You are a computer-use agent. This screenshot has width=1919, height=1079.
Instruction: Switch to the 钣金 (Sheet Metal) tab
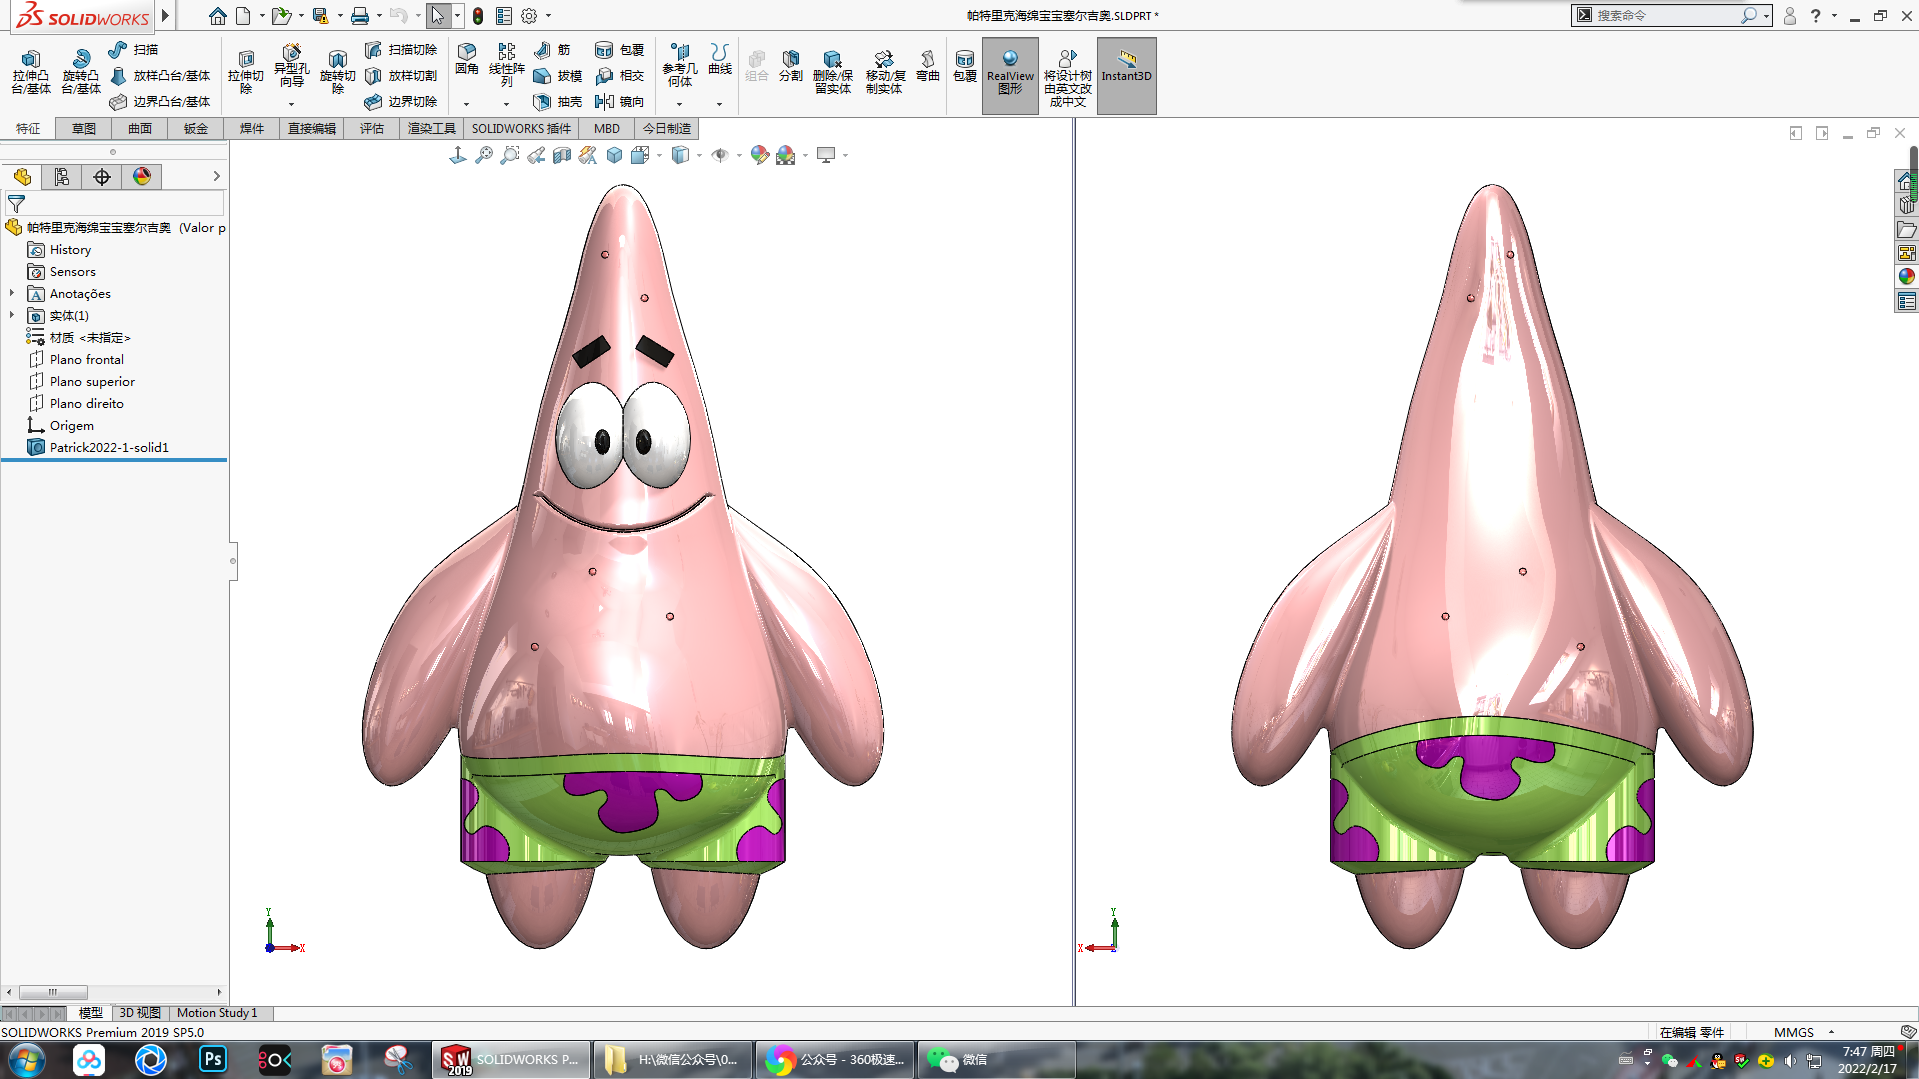196,128
